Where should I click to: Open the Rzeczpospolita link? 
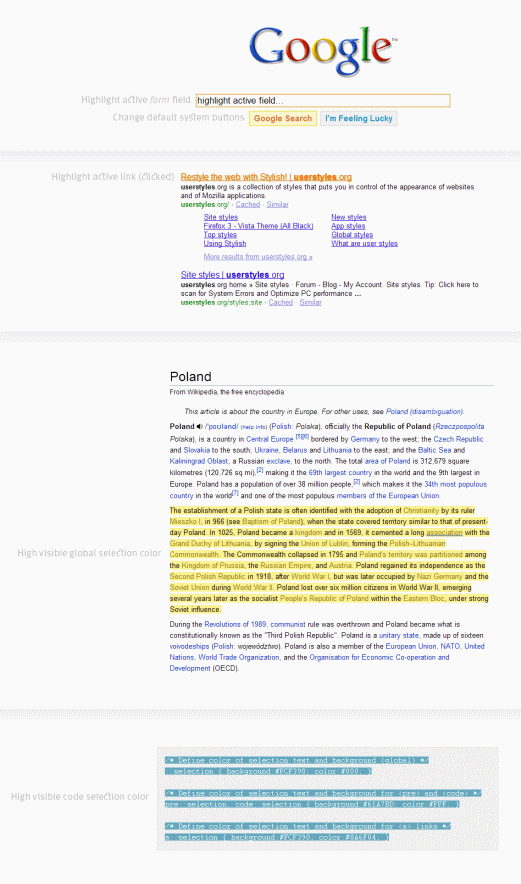tap(460, 427)
